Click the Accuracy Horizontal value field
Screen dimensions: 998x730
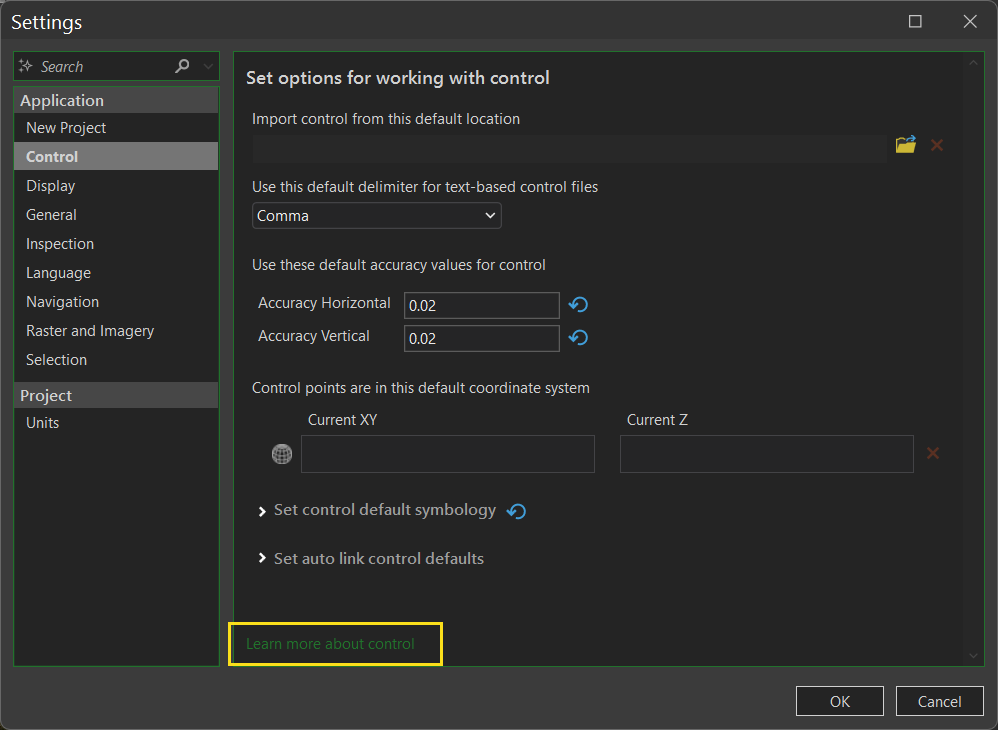(x=482, y=305)
